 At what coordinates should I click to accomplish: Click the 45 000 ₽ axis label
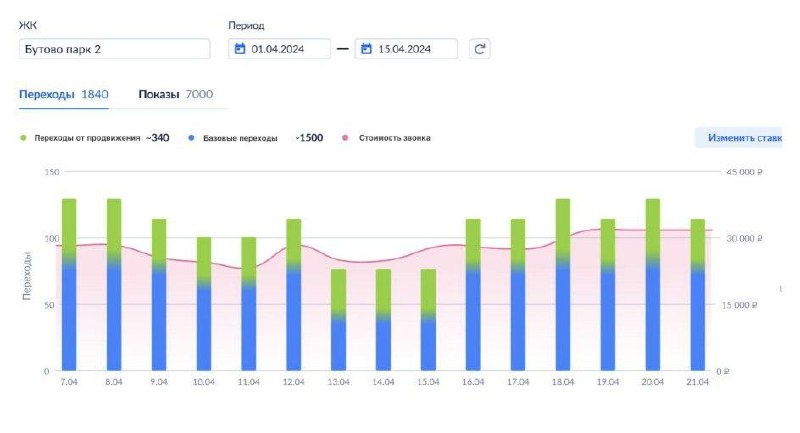744,172
